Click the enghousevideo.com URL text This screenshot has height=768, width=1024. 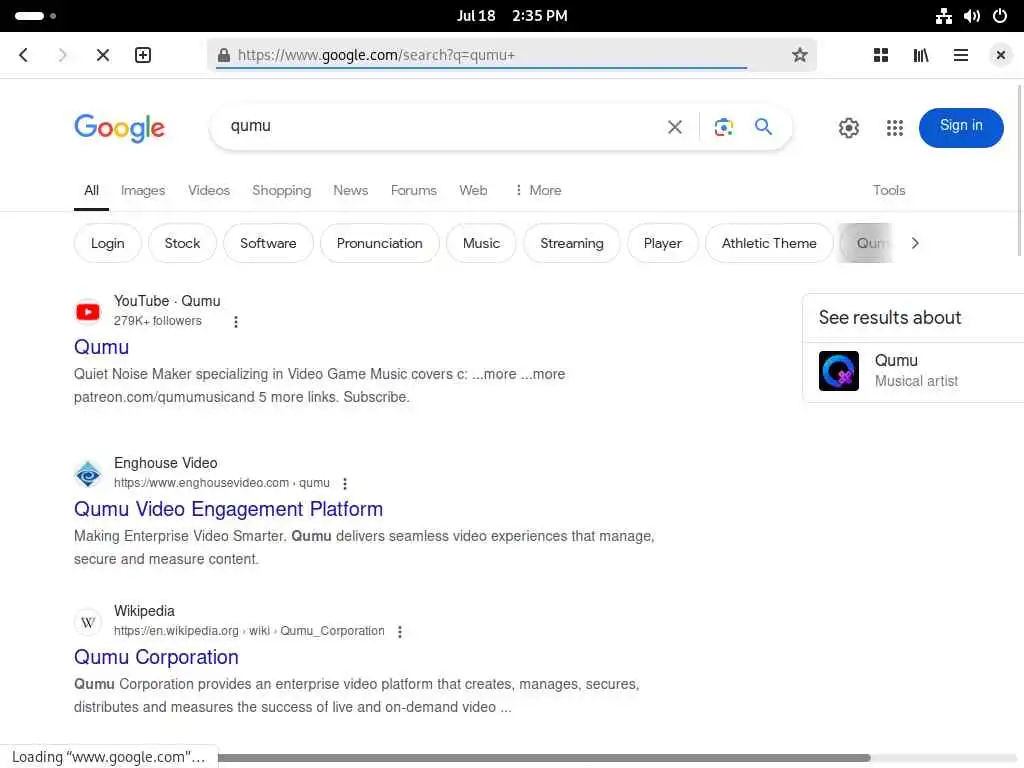tap(222, 483)
